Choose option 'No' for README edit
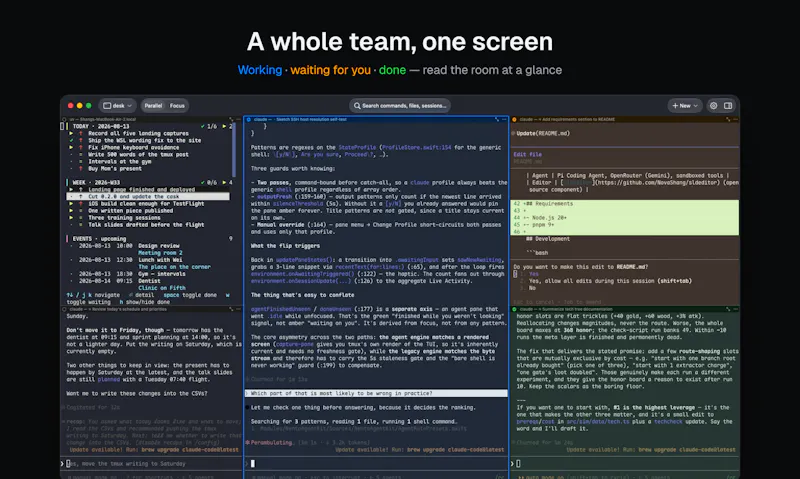This screenshot has width=800, height=479. pos(532,288)
